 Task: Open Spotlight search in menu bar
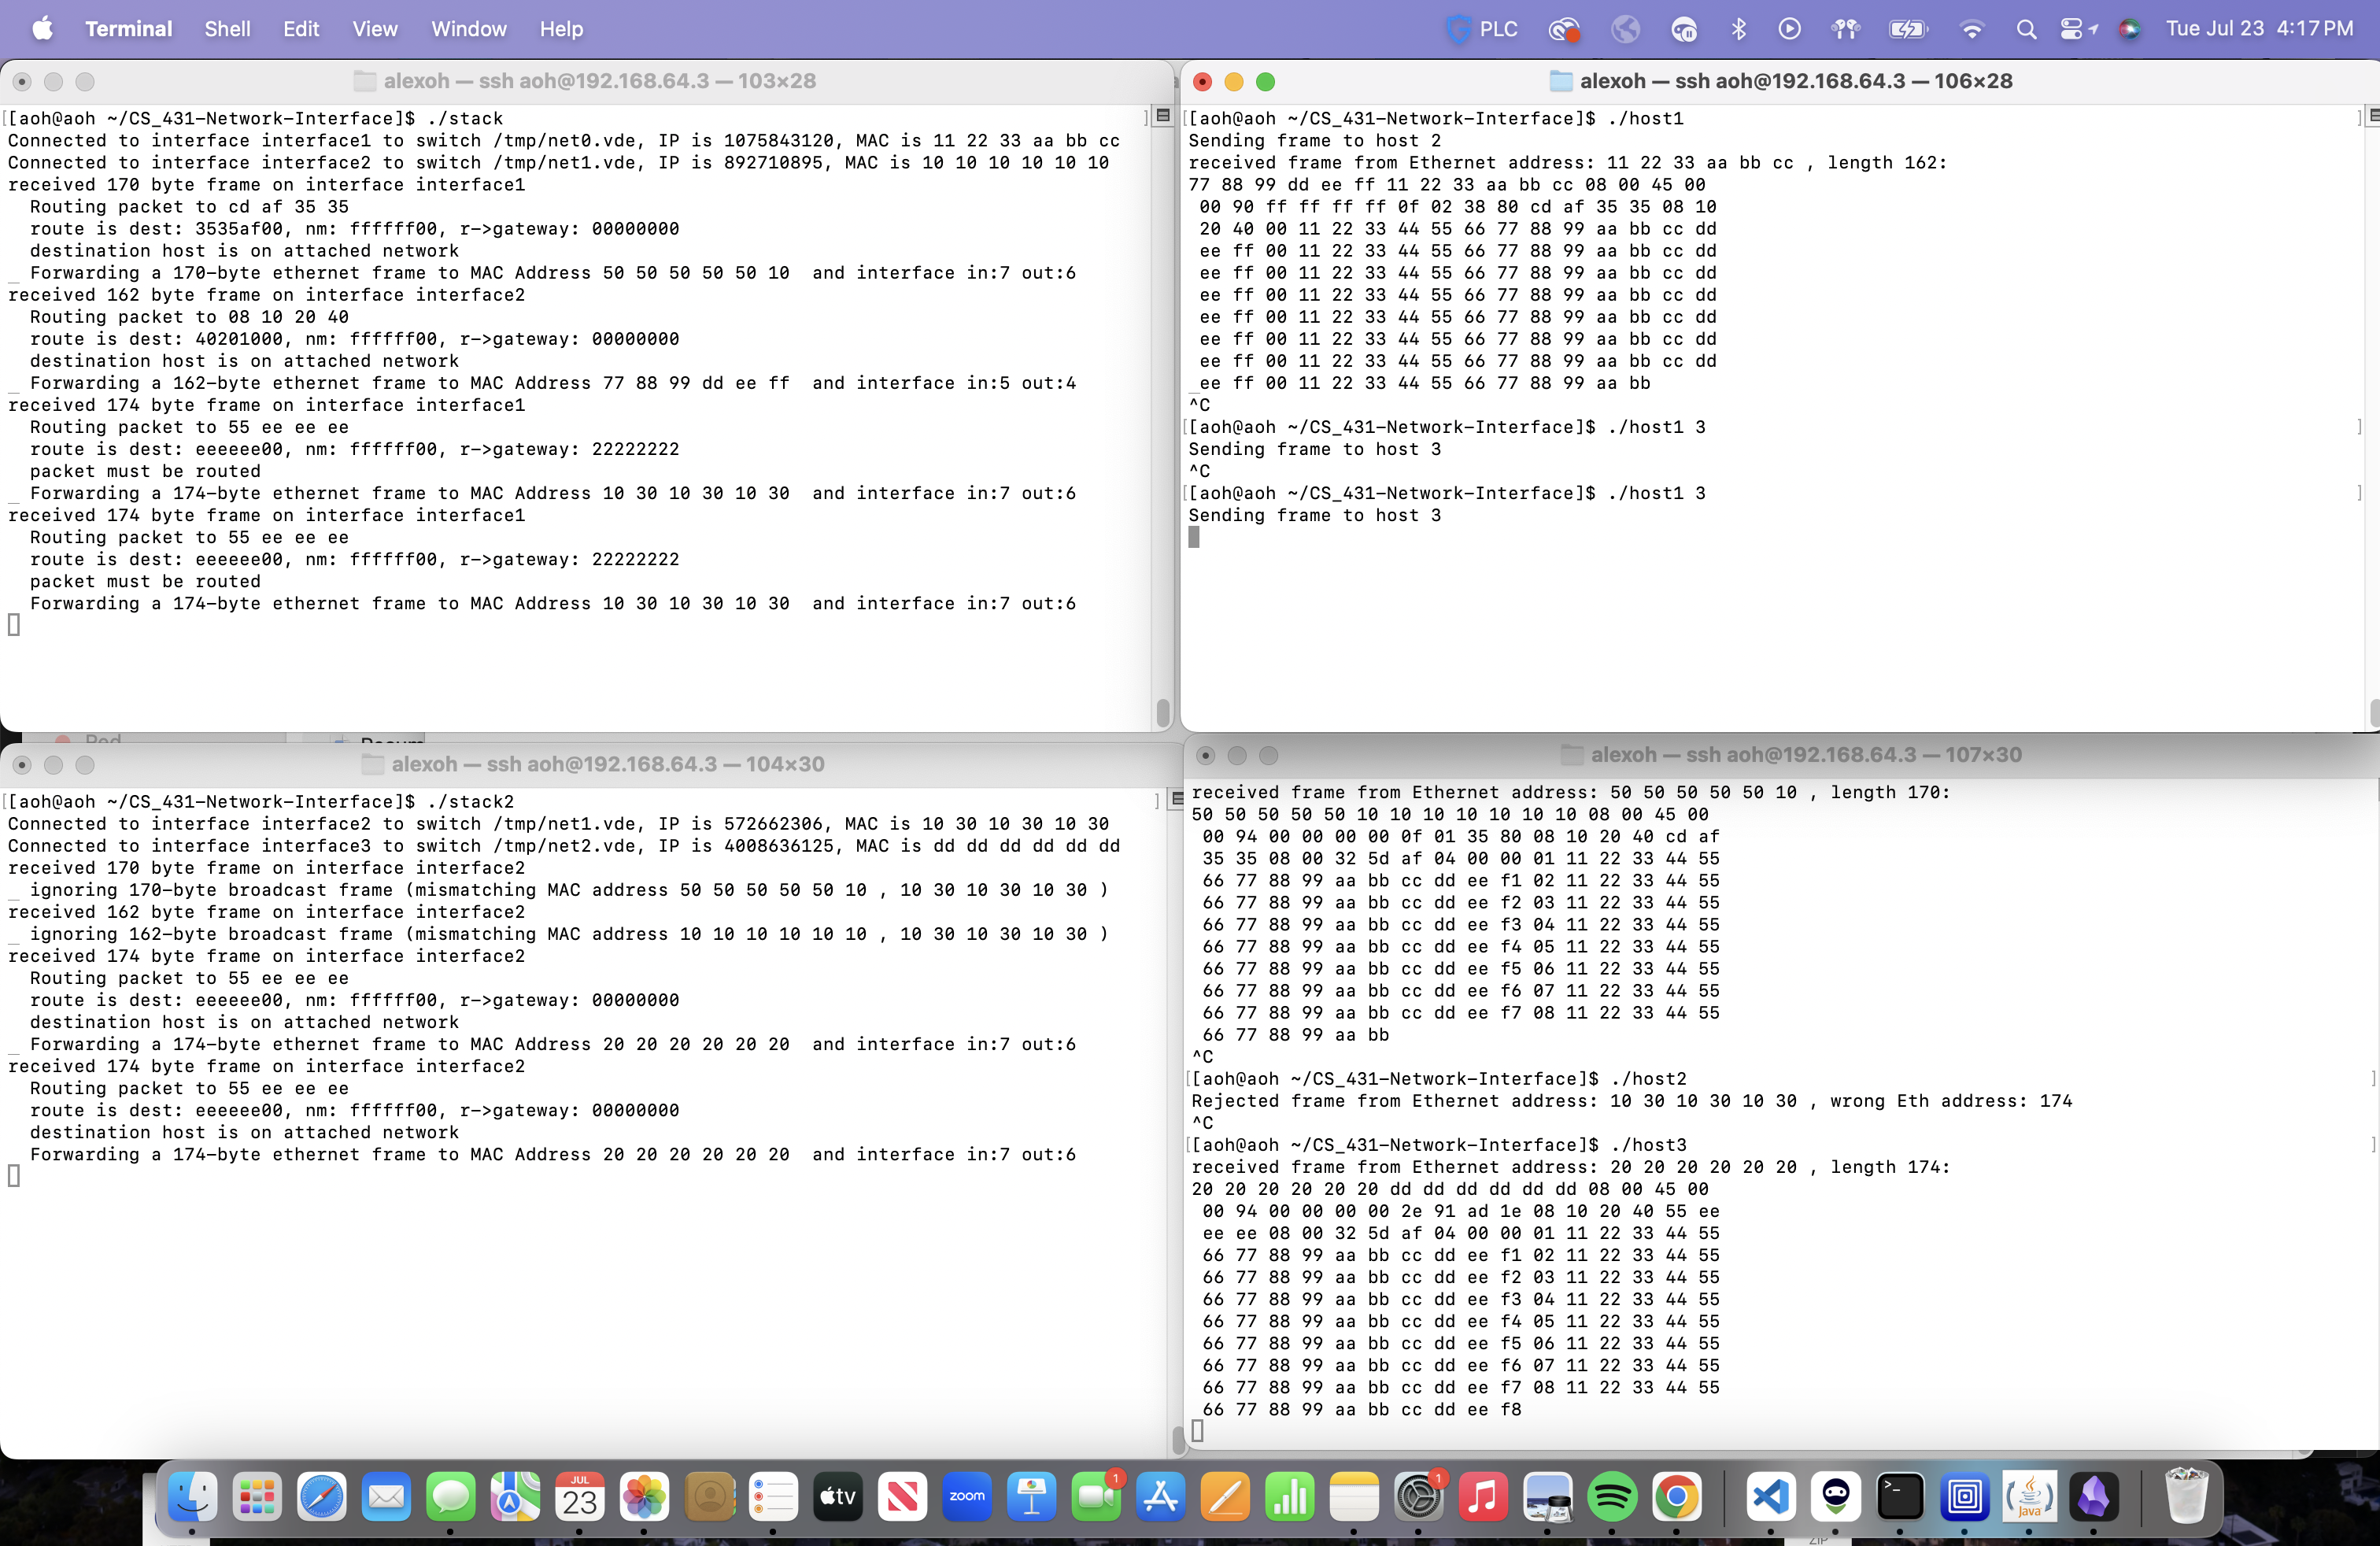pyautogui.click(x=2026, y=29)
